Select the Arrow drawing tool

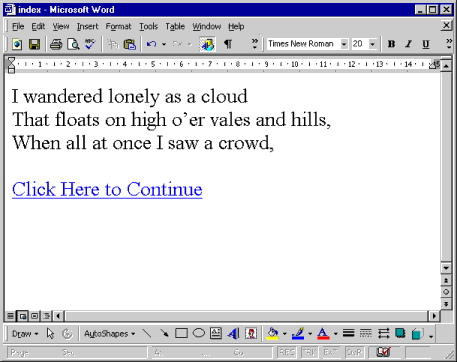click(164, 334)
